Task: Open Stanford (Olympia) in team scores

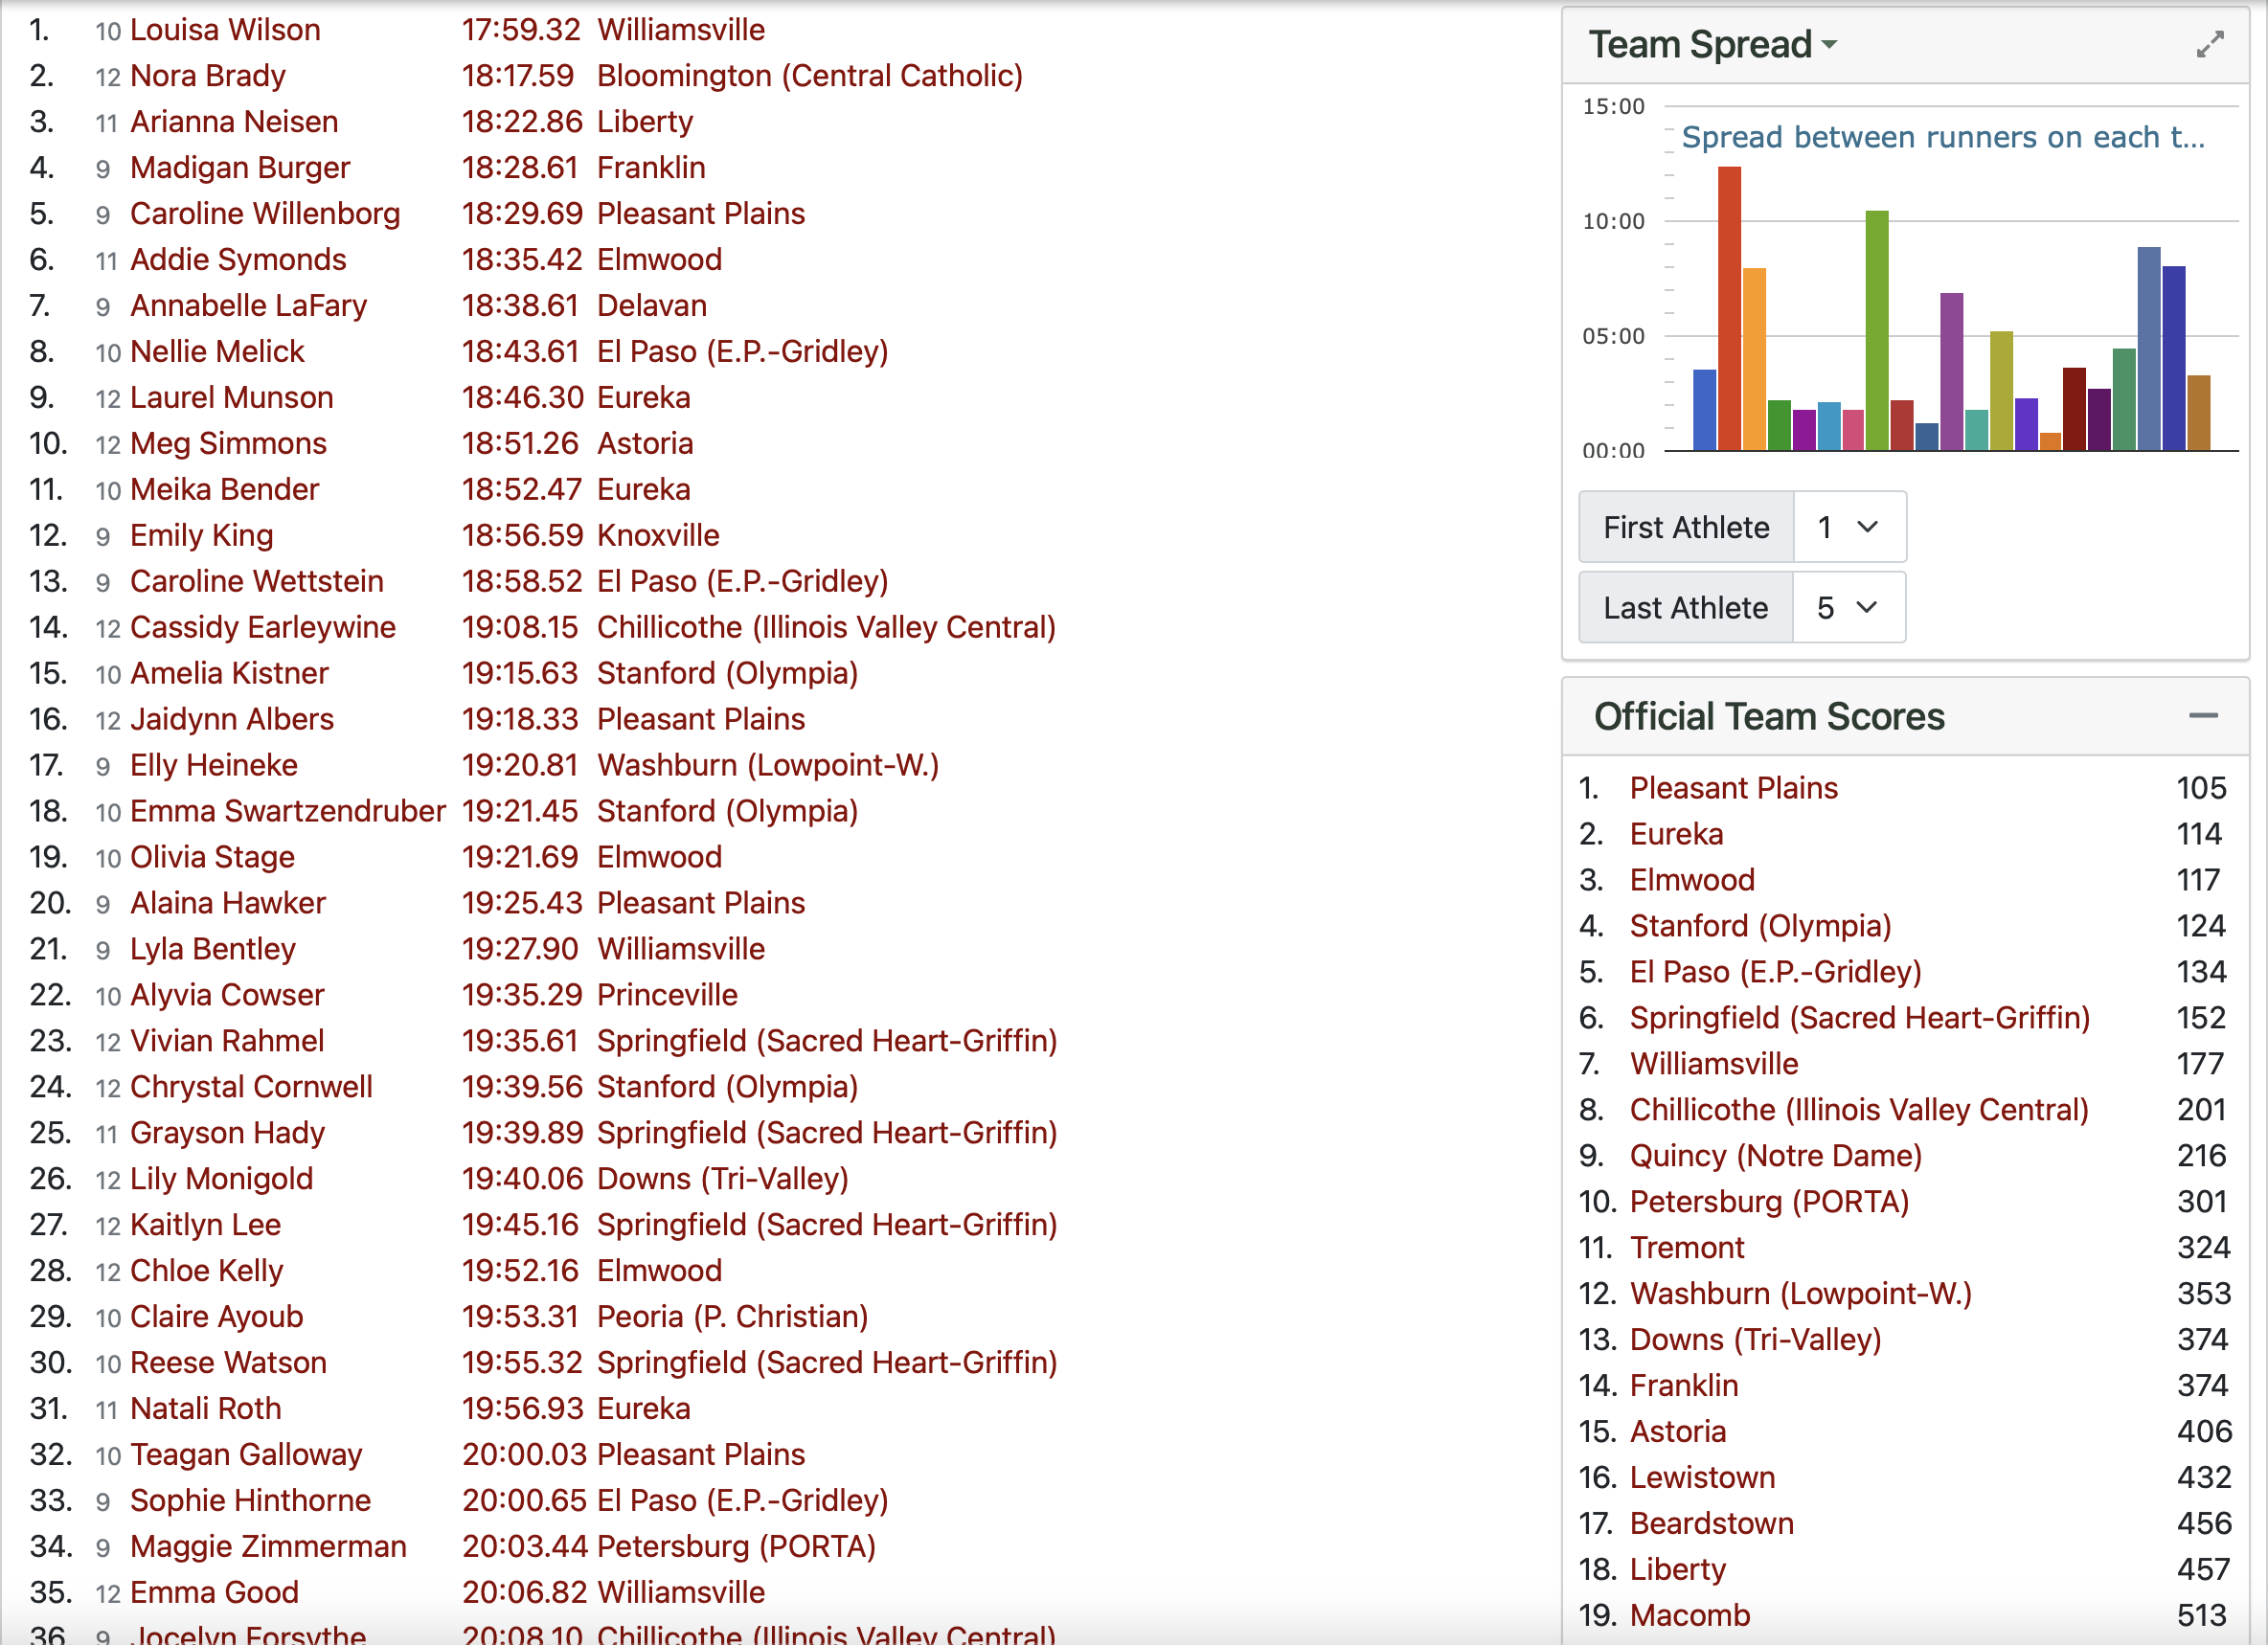Action: pyautogui.click(x=1760, y=927)
